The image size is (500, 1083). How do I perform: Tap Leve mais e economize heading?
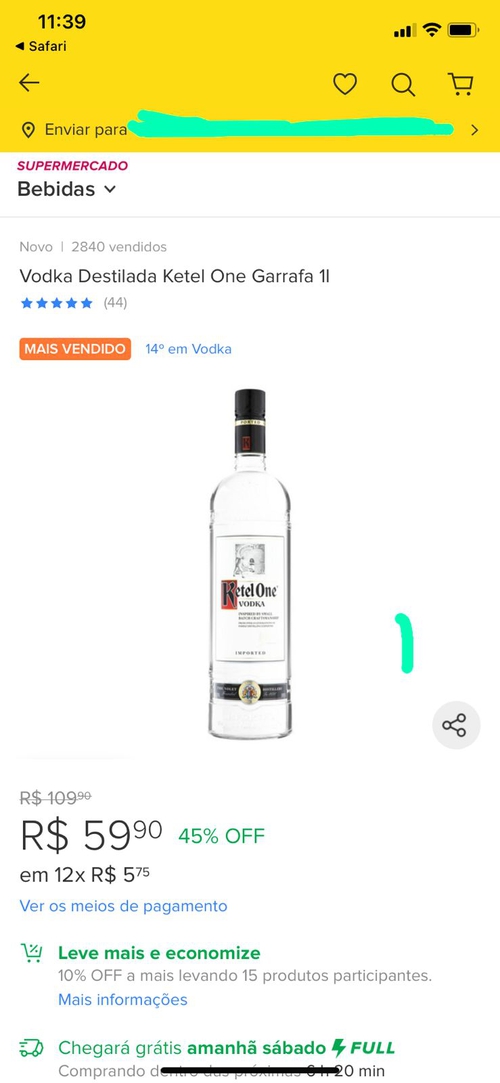[159, 953]
